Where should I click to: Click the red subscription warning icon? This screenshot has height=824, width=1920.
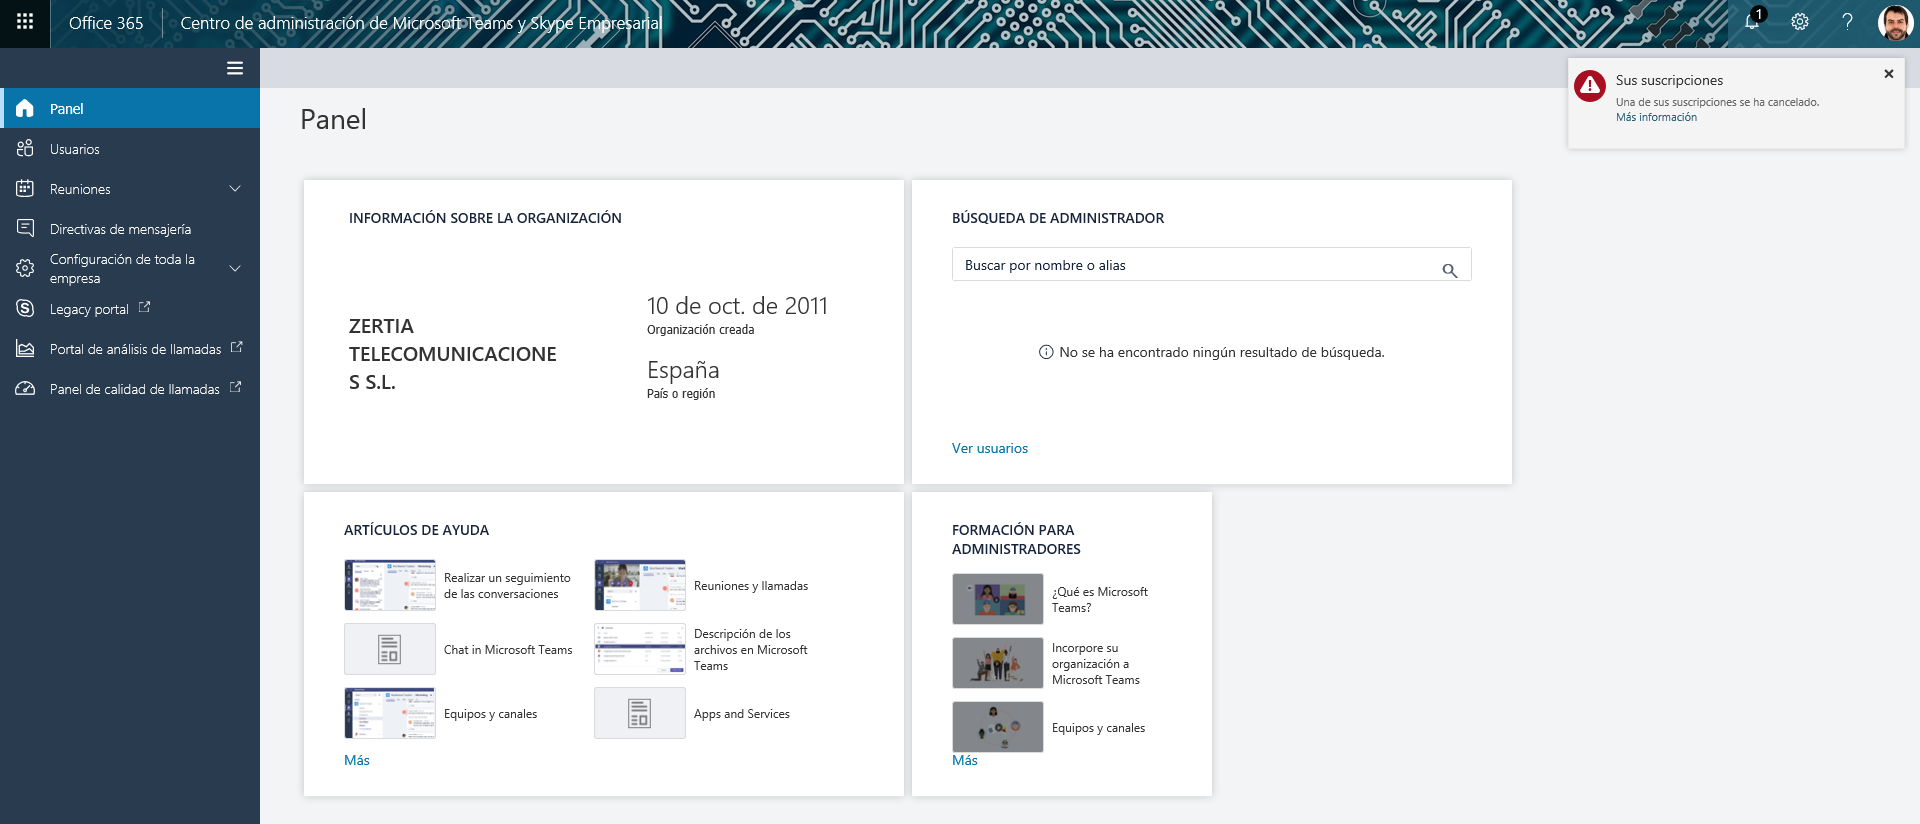[1590, 86]
